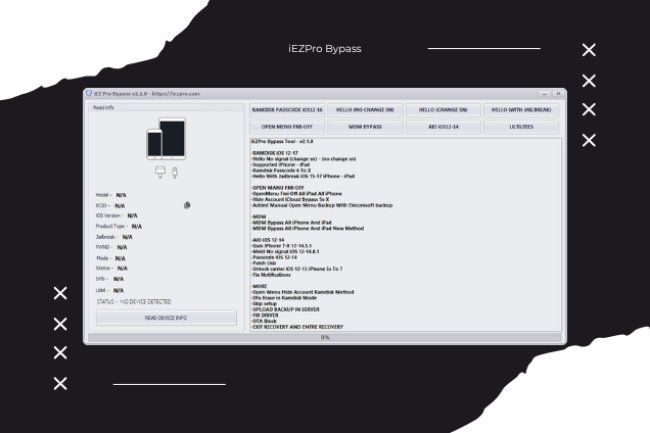Click the Mode N/A value
Screen dimensions: 650x433
point(120,259)
